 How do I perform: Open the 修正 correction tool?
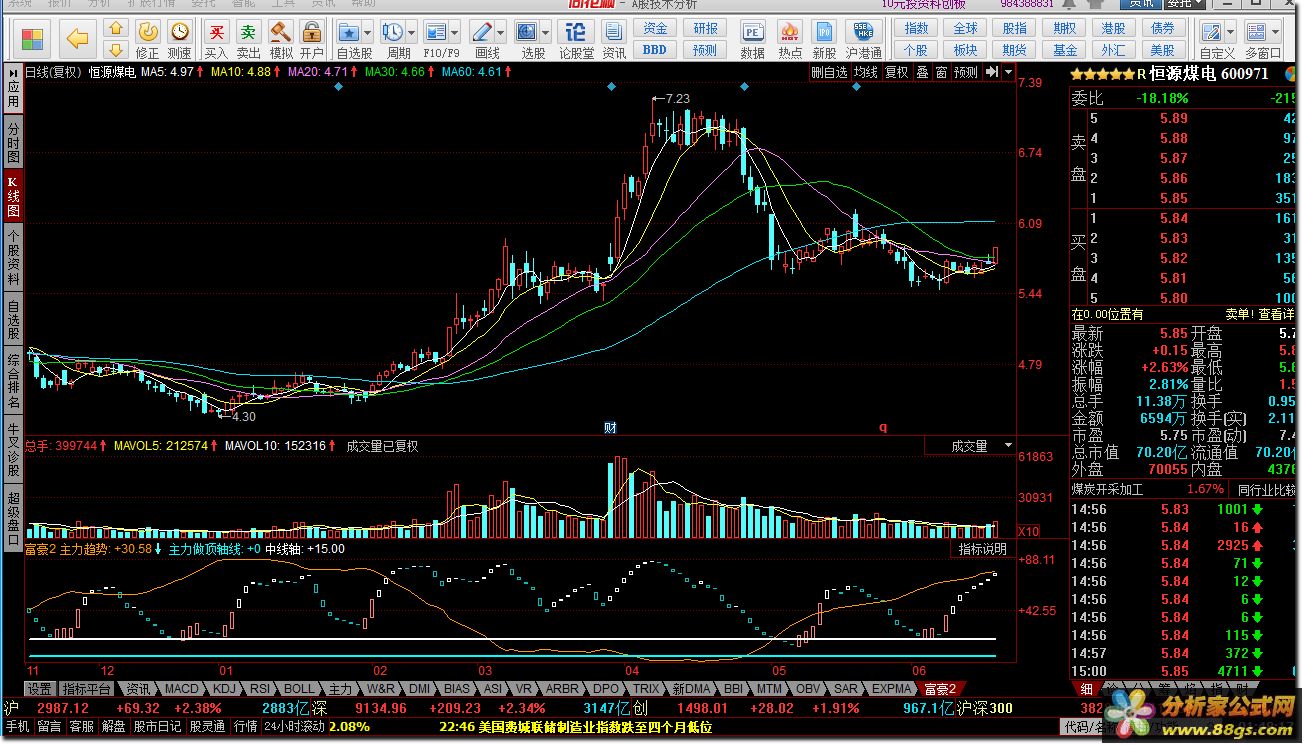[x=147, y=40]
